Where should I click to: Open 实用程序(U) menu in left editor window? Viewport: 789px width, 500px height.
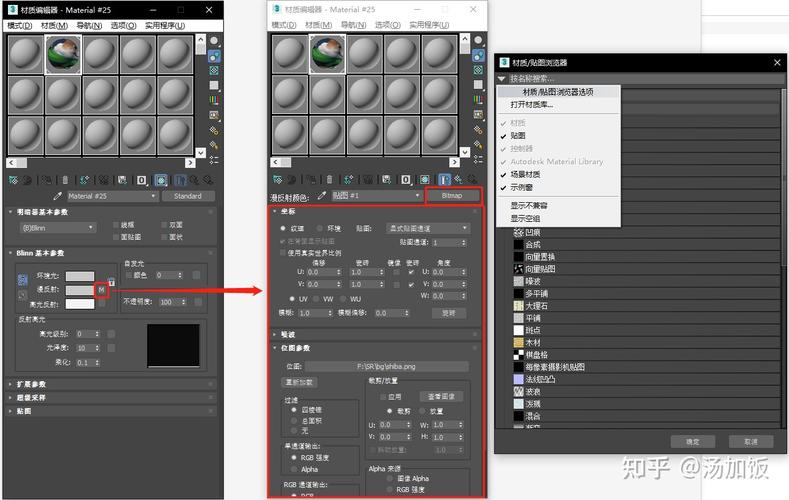[165, 25]
